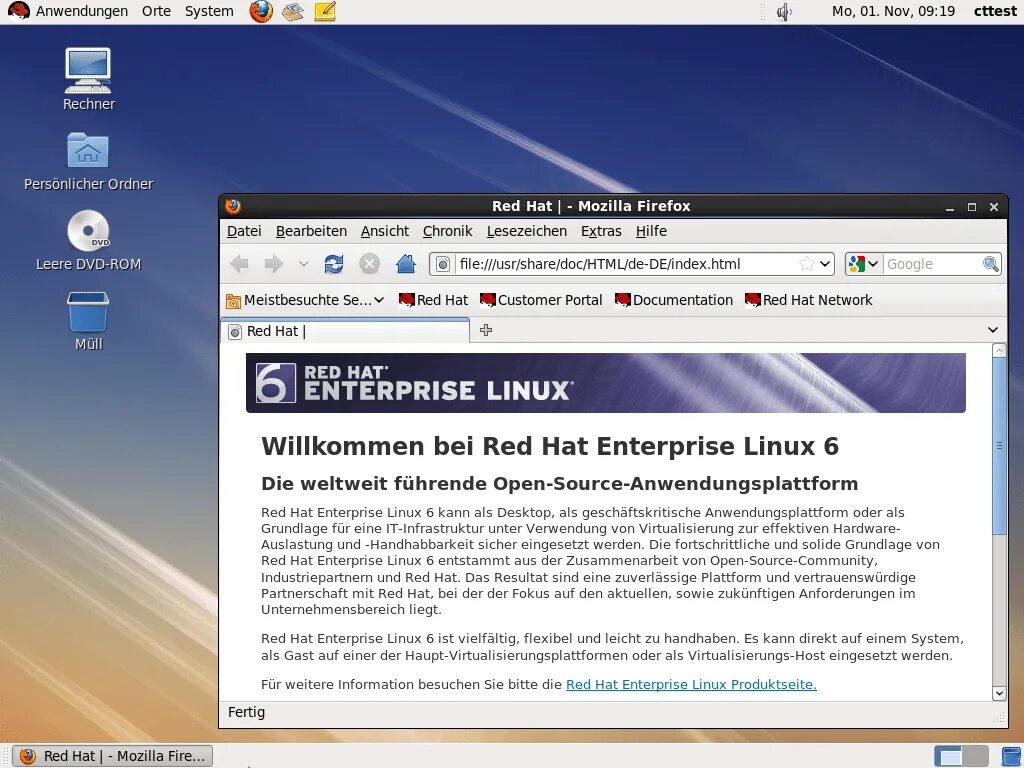Reload the current page in Firefox
1024x768 pixels.
point(334,264)
